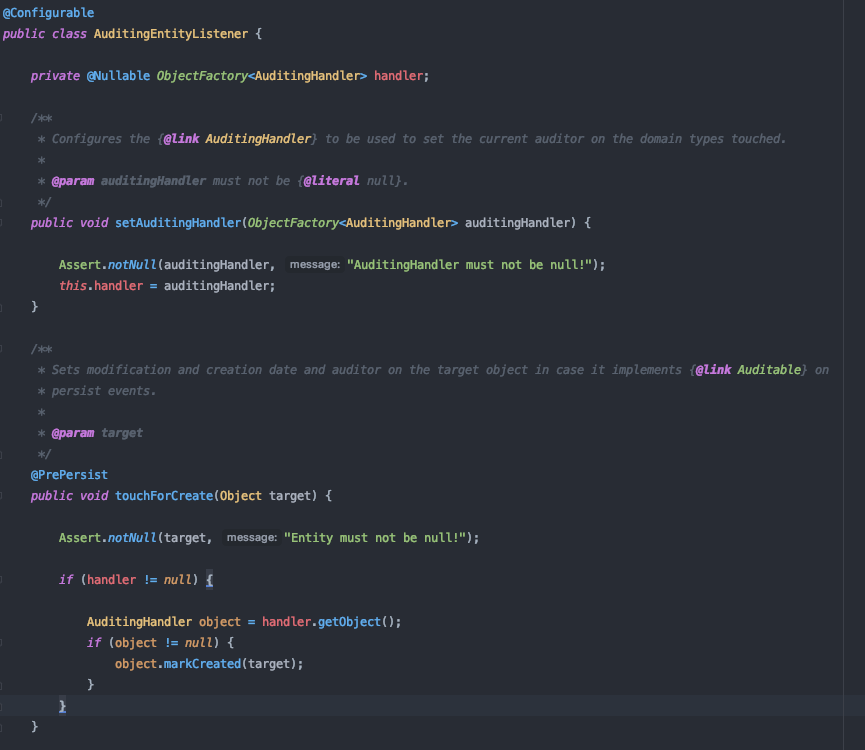Viewport: 865px width, 750px height.
Task: Click ObjectFactory in the private field declaration
Action: 202,76
